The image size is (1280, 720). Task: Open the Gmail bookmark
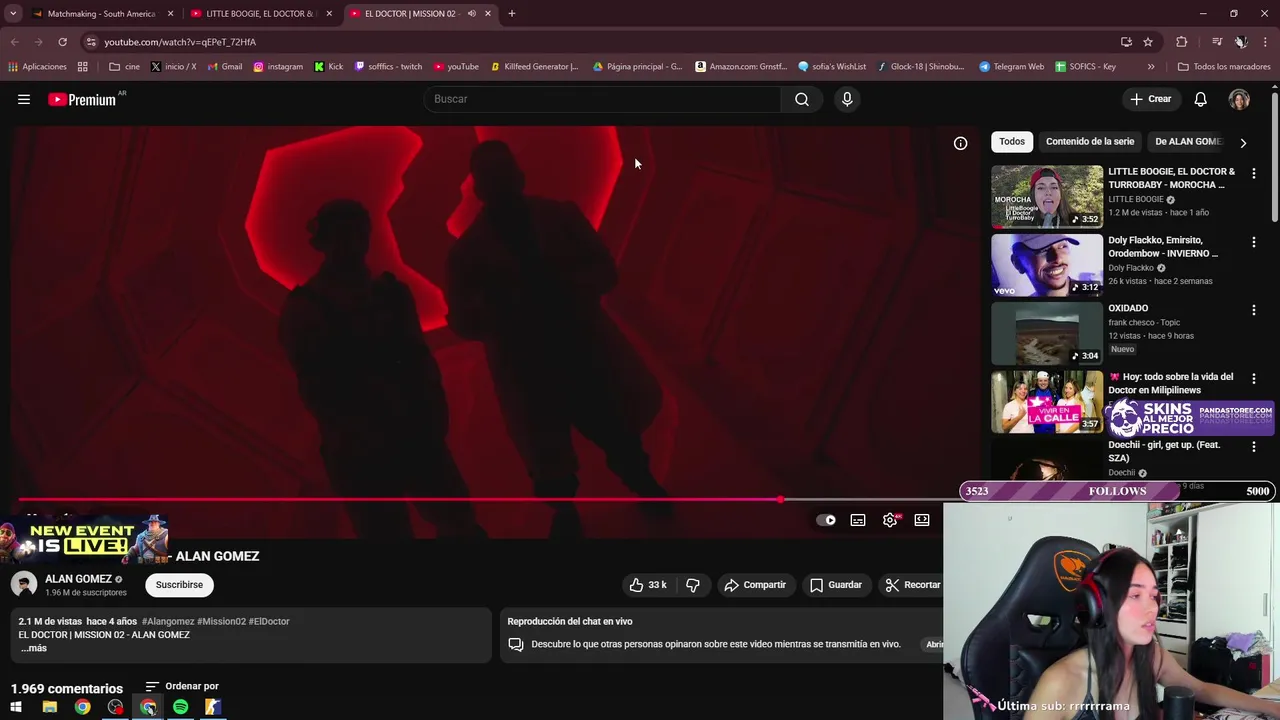[225, 67]
